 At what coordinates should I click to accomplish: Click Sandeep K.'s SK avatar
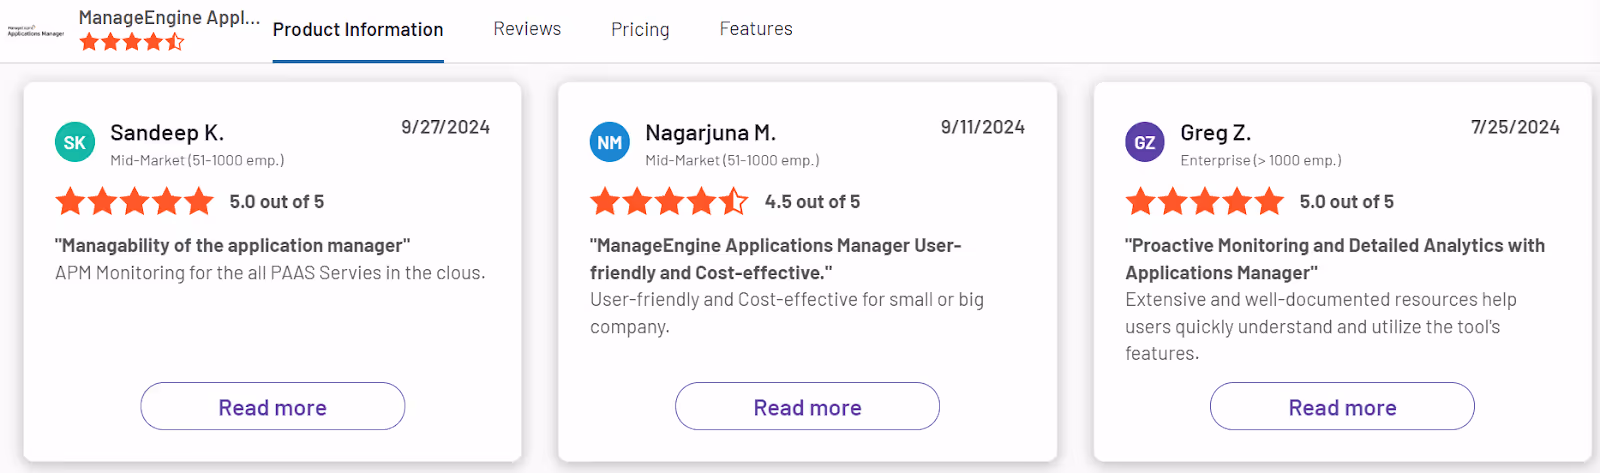point(75,142)
